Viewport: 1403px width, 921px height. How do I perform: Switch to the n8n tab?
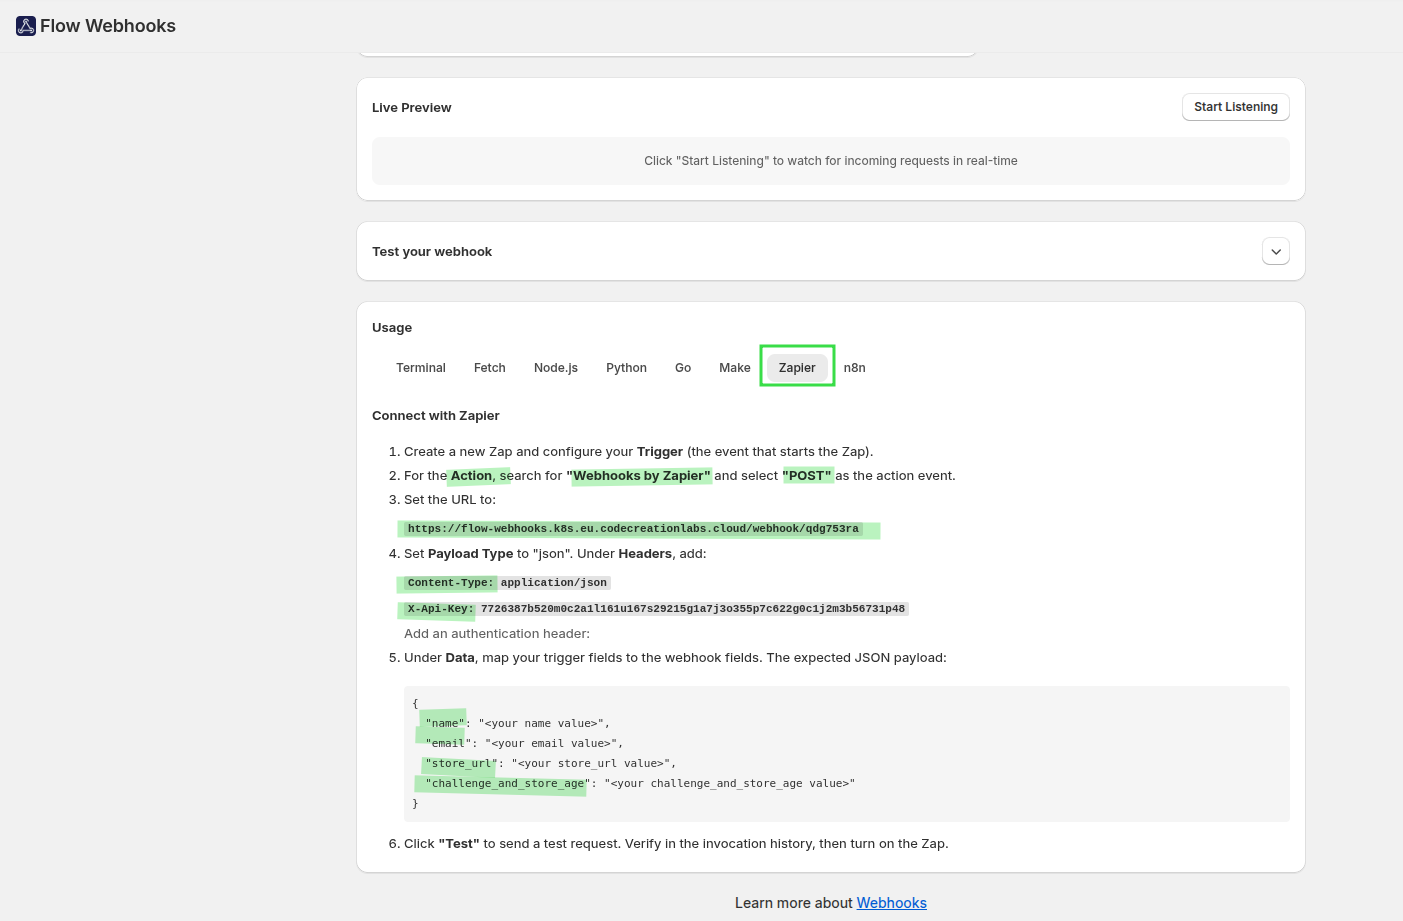click(854, 368)
